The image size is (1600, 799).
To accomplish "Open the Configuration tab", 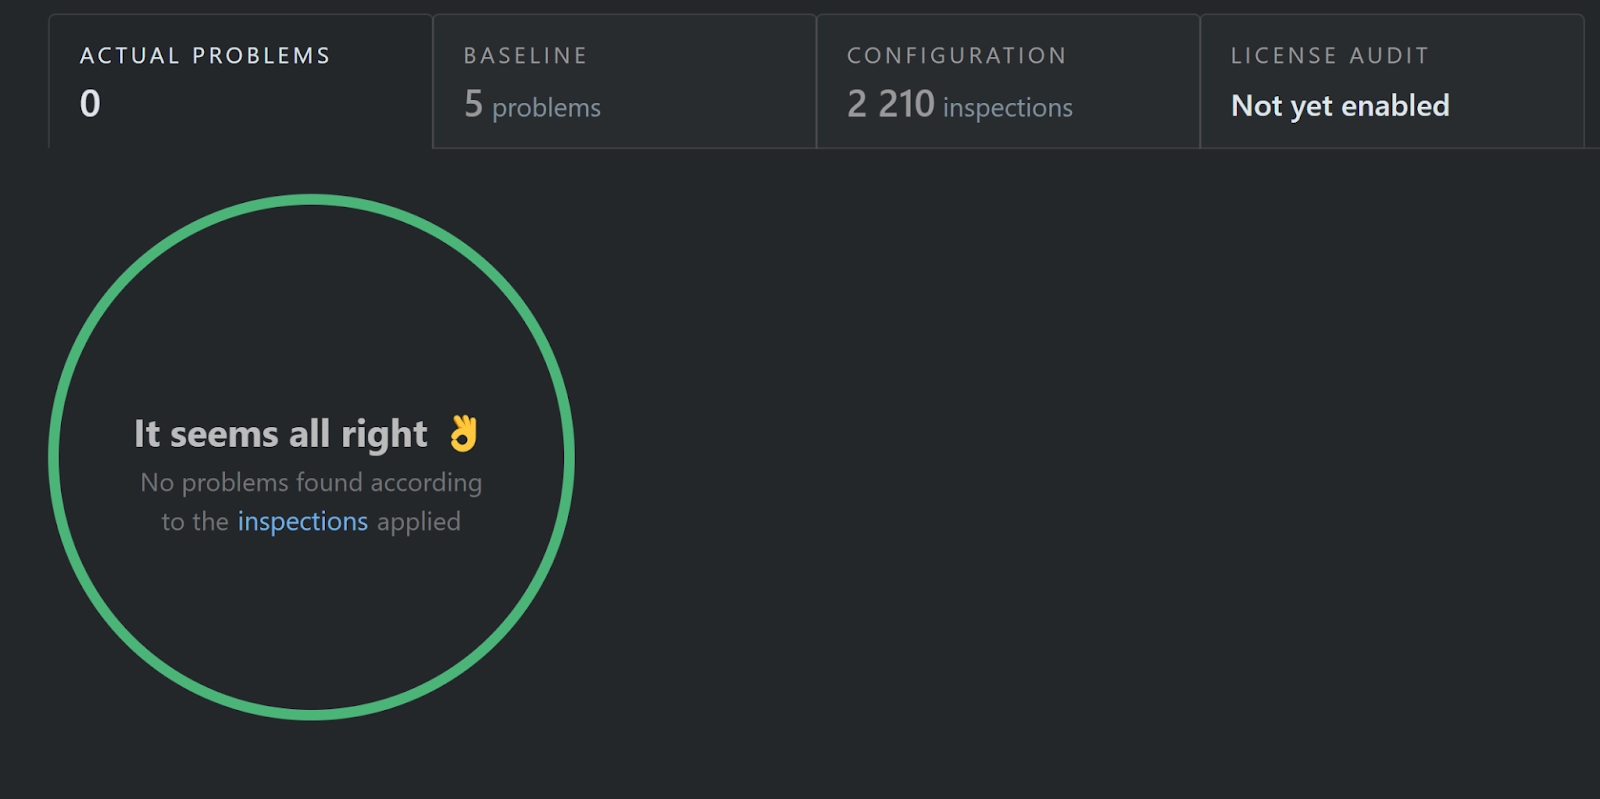I will 1007,80.
